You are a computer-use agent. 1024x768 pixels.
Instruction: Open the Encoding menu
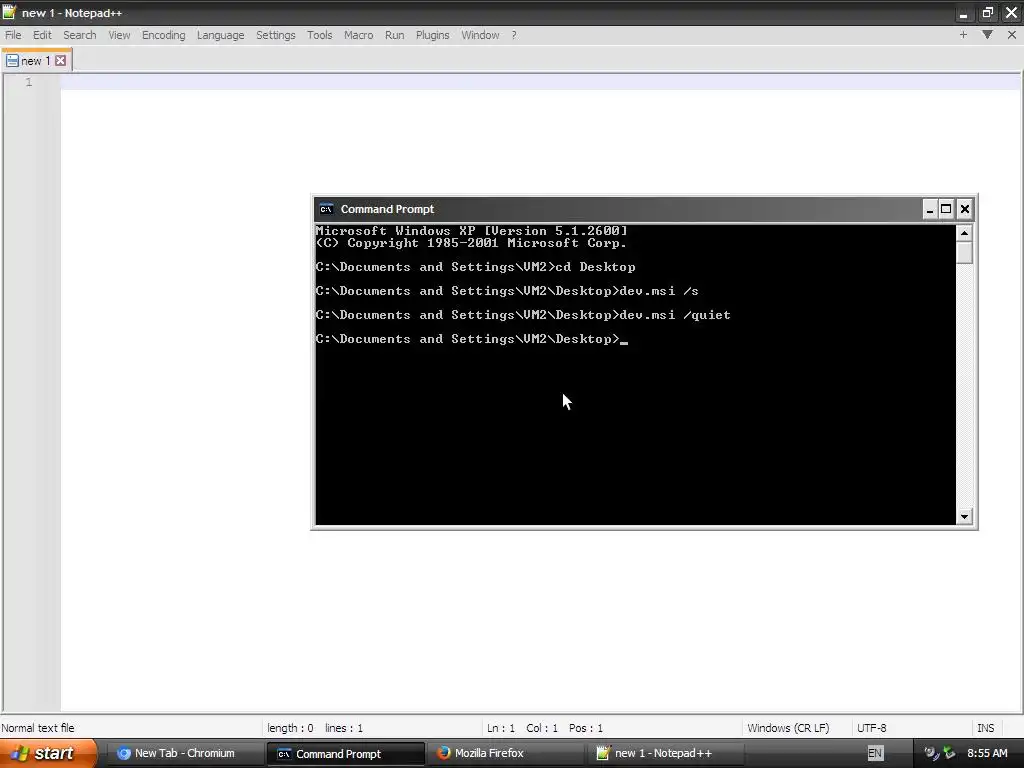coord(163,35)
